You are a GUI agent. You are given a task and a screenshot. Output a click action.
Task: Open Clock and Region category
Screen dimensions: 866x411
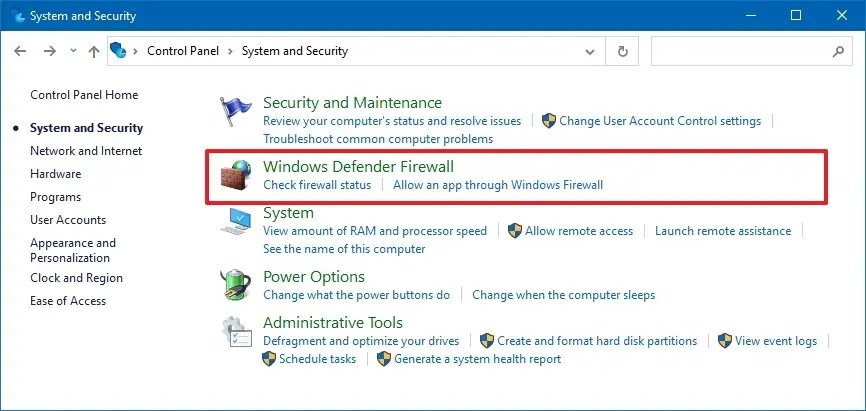click(x=76, y=278)
